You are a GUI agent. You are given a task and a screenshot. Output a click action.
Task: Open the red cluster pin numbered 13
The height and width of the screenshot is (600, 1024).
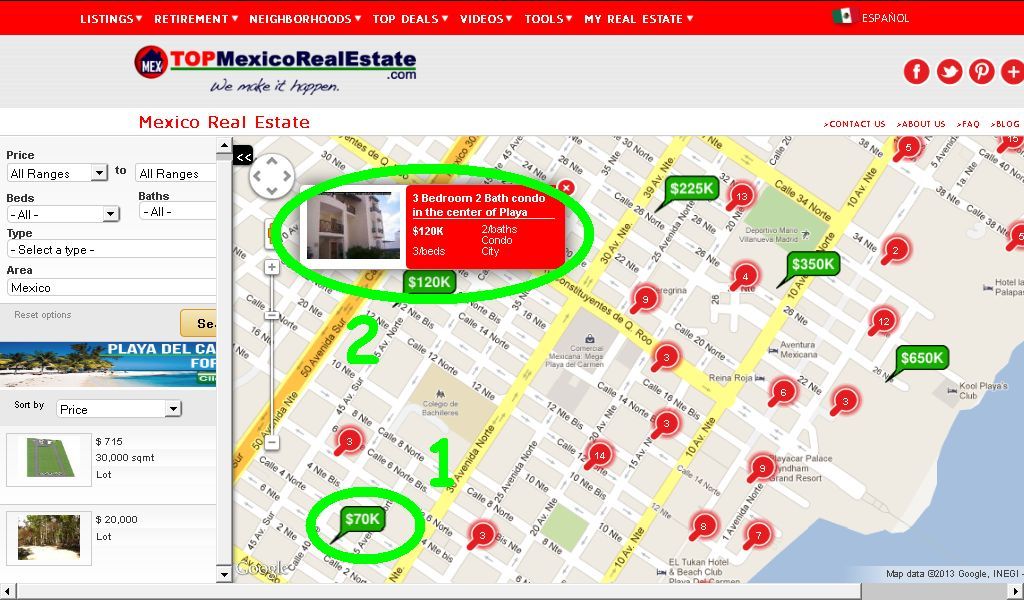741,196
